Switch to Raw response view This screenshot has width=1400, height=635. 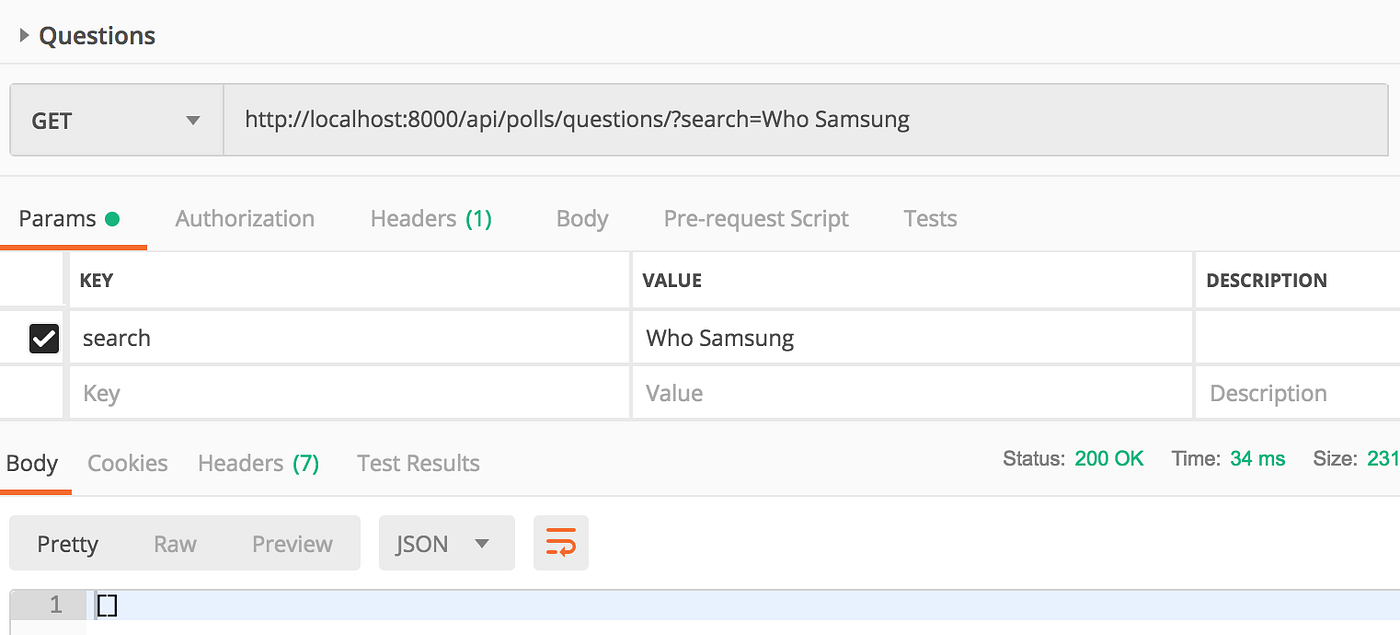(175, 543)
